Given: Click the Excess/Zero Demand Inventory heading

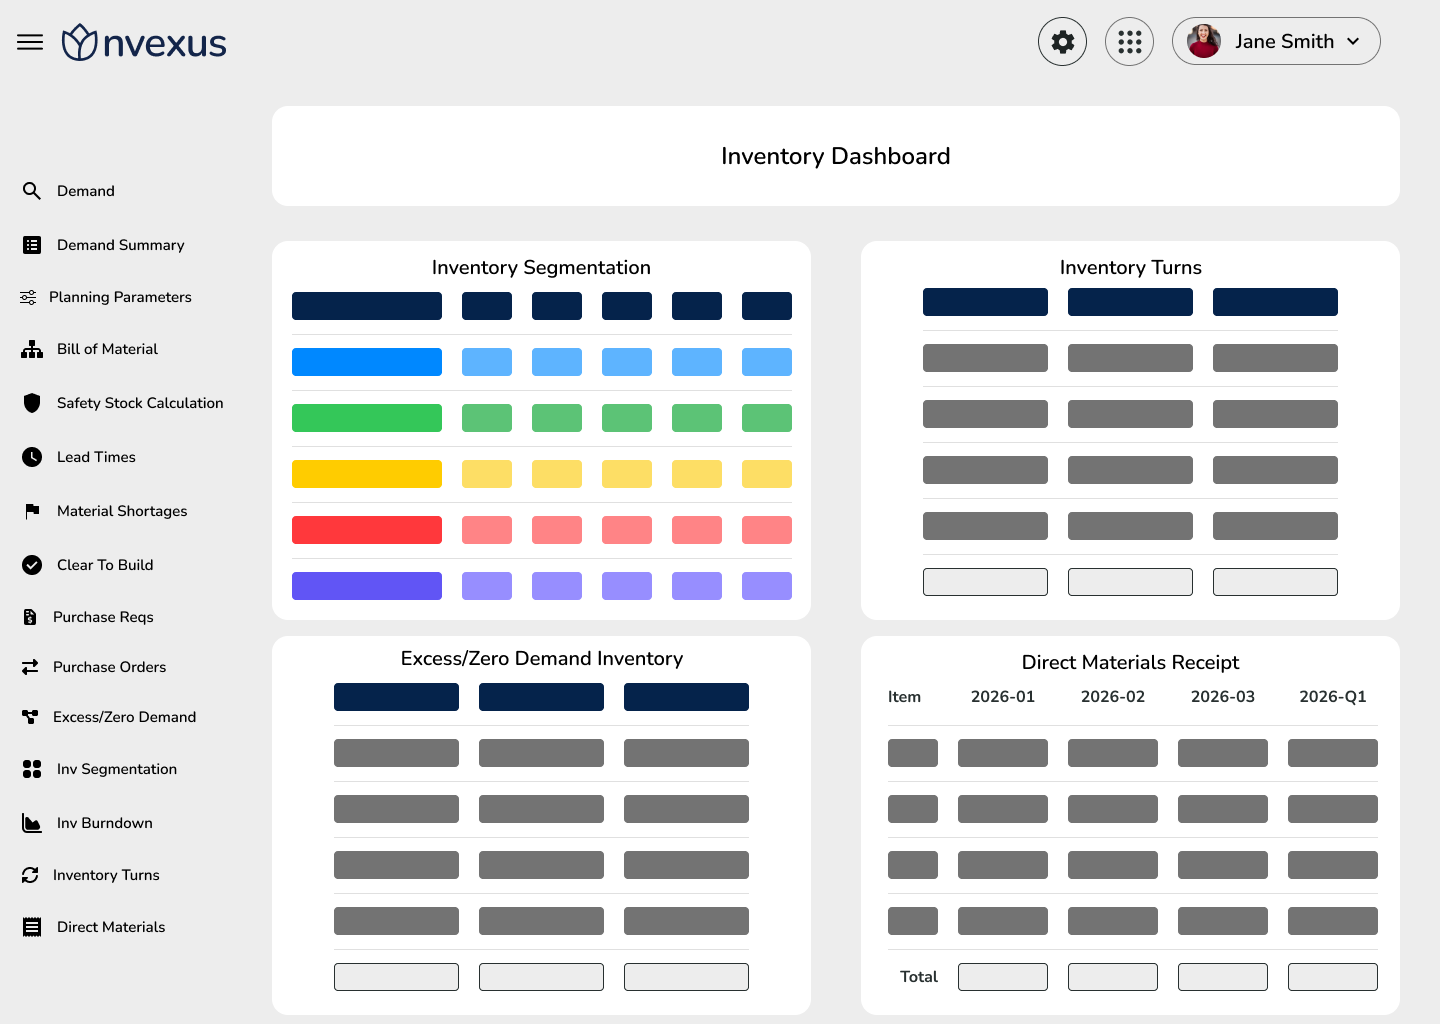Looking at the screenshot, I should [x=542, y=658].
